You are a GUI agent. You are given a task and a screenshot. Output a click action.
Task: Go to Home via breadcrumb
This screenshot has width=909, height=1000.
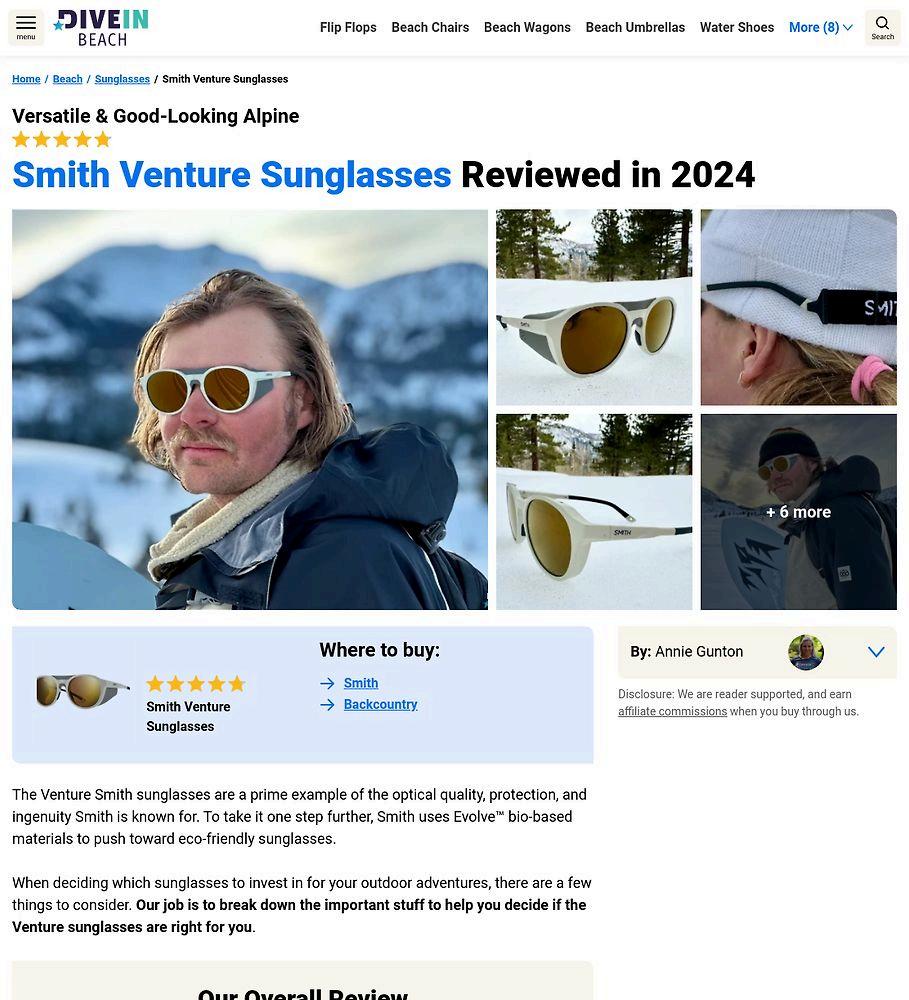(x=26, y=79)
